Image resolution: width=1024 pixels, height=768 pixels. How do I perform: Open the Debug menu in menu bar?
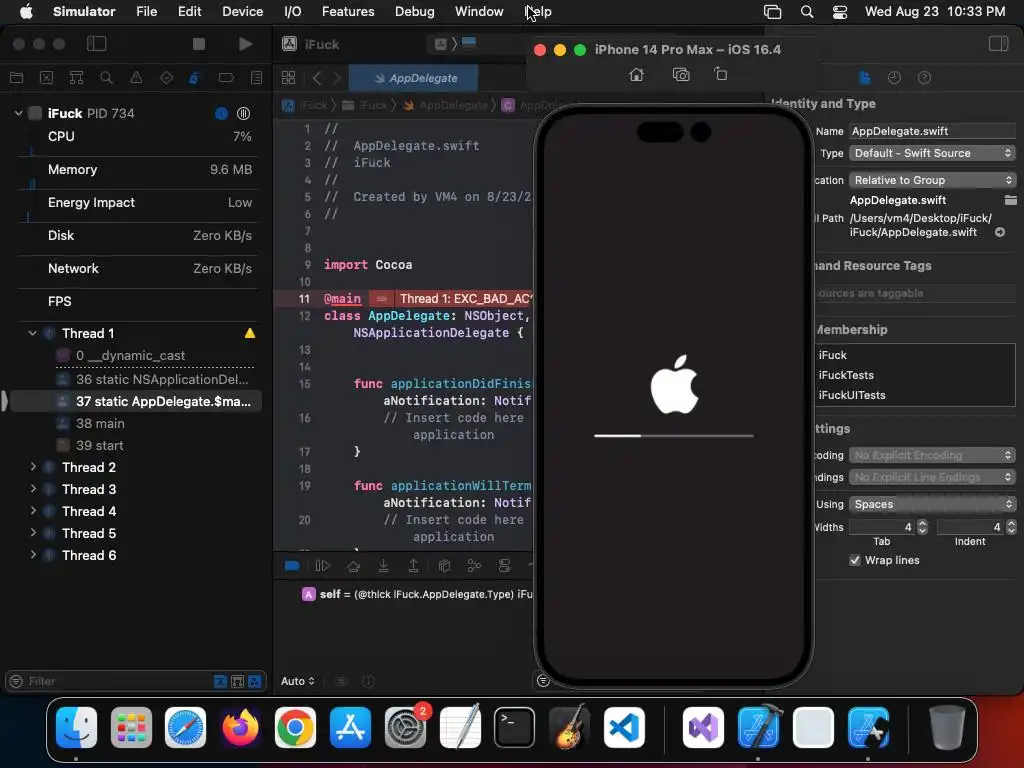pyautogui.click(x=415, y=11)
